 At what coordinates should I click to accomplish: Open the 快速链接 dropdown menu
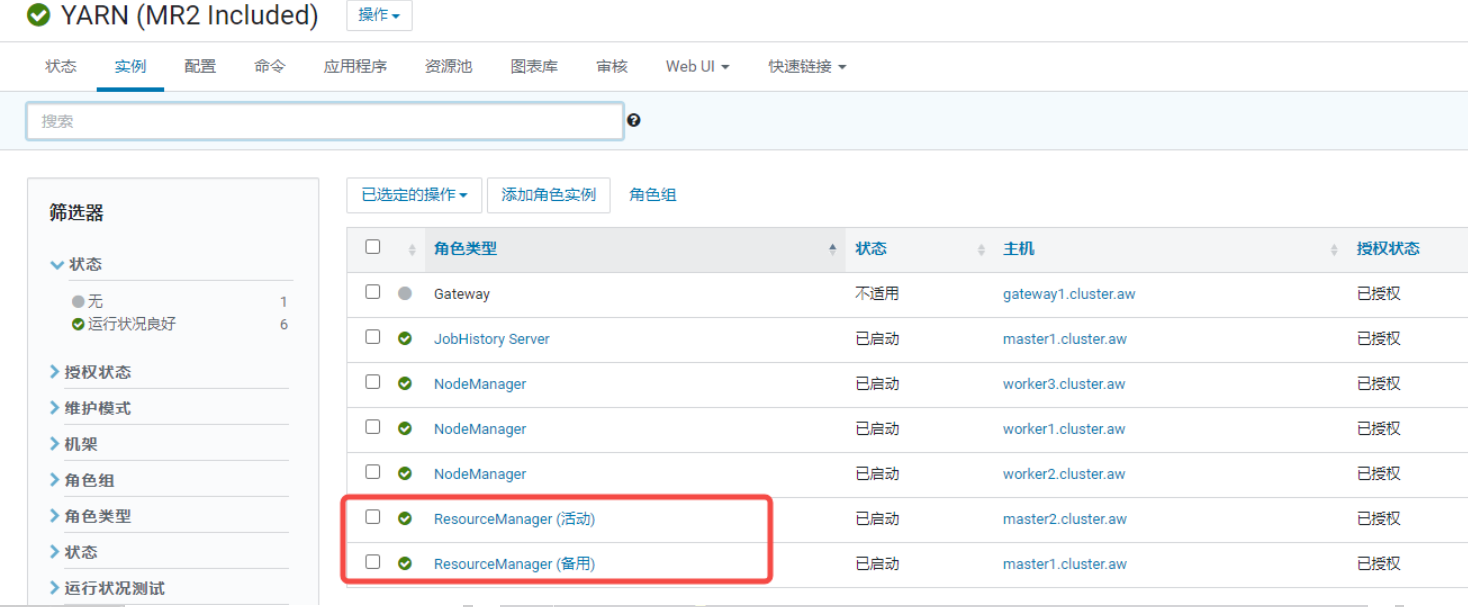(x=807, y=67)
